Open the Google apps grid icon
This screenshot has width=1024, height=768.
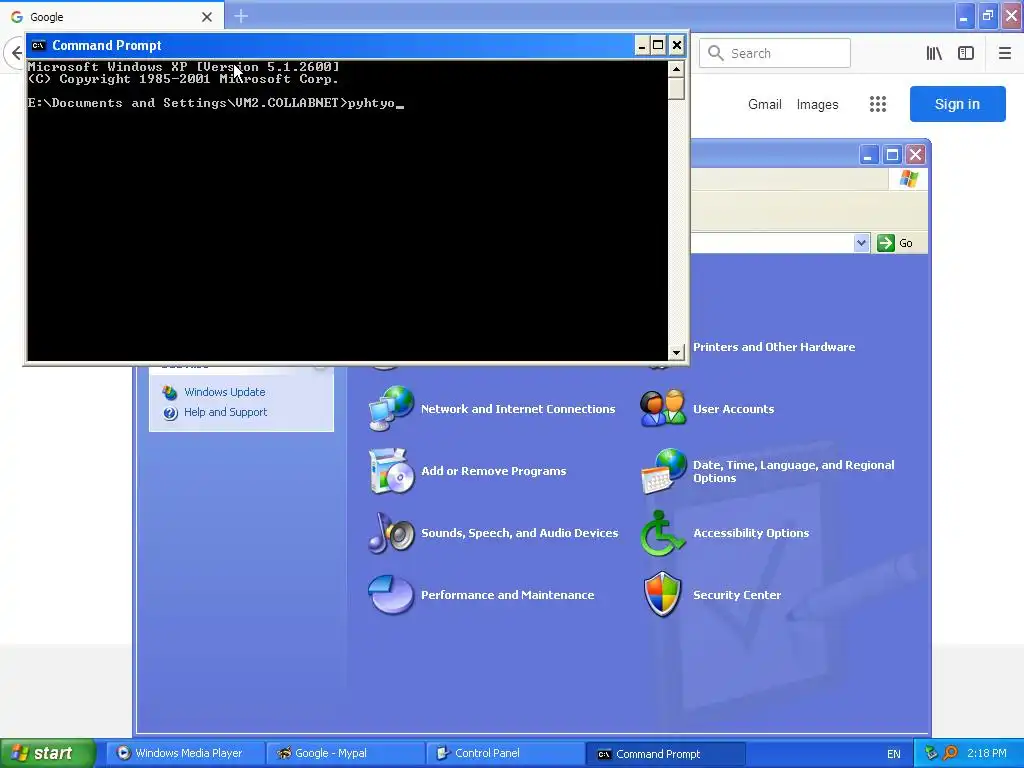tap(878, 104)
